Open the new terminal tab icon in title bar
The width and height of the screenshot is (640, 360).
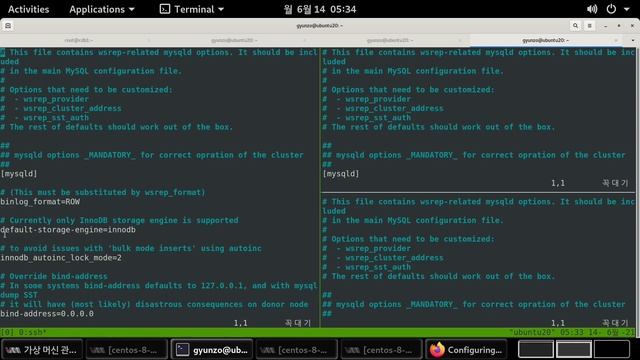(x=8, y=26)
